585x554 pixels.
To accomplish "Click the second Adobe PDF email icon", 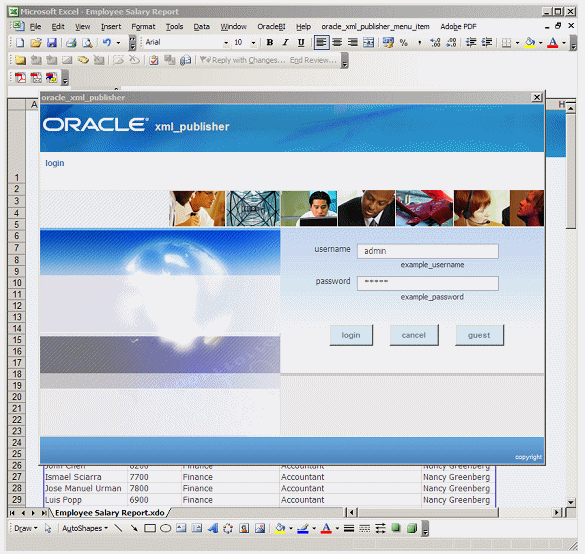I will 36,77.
